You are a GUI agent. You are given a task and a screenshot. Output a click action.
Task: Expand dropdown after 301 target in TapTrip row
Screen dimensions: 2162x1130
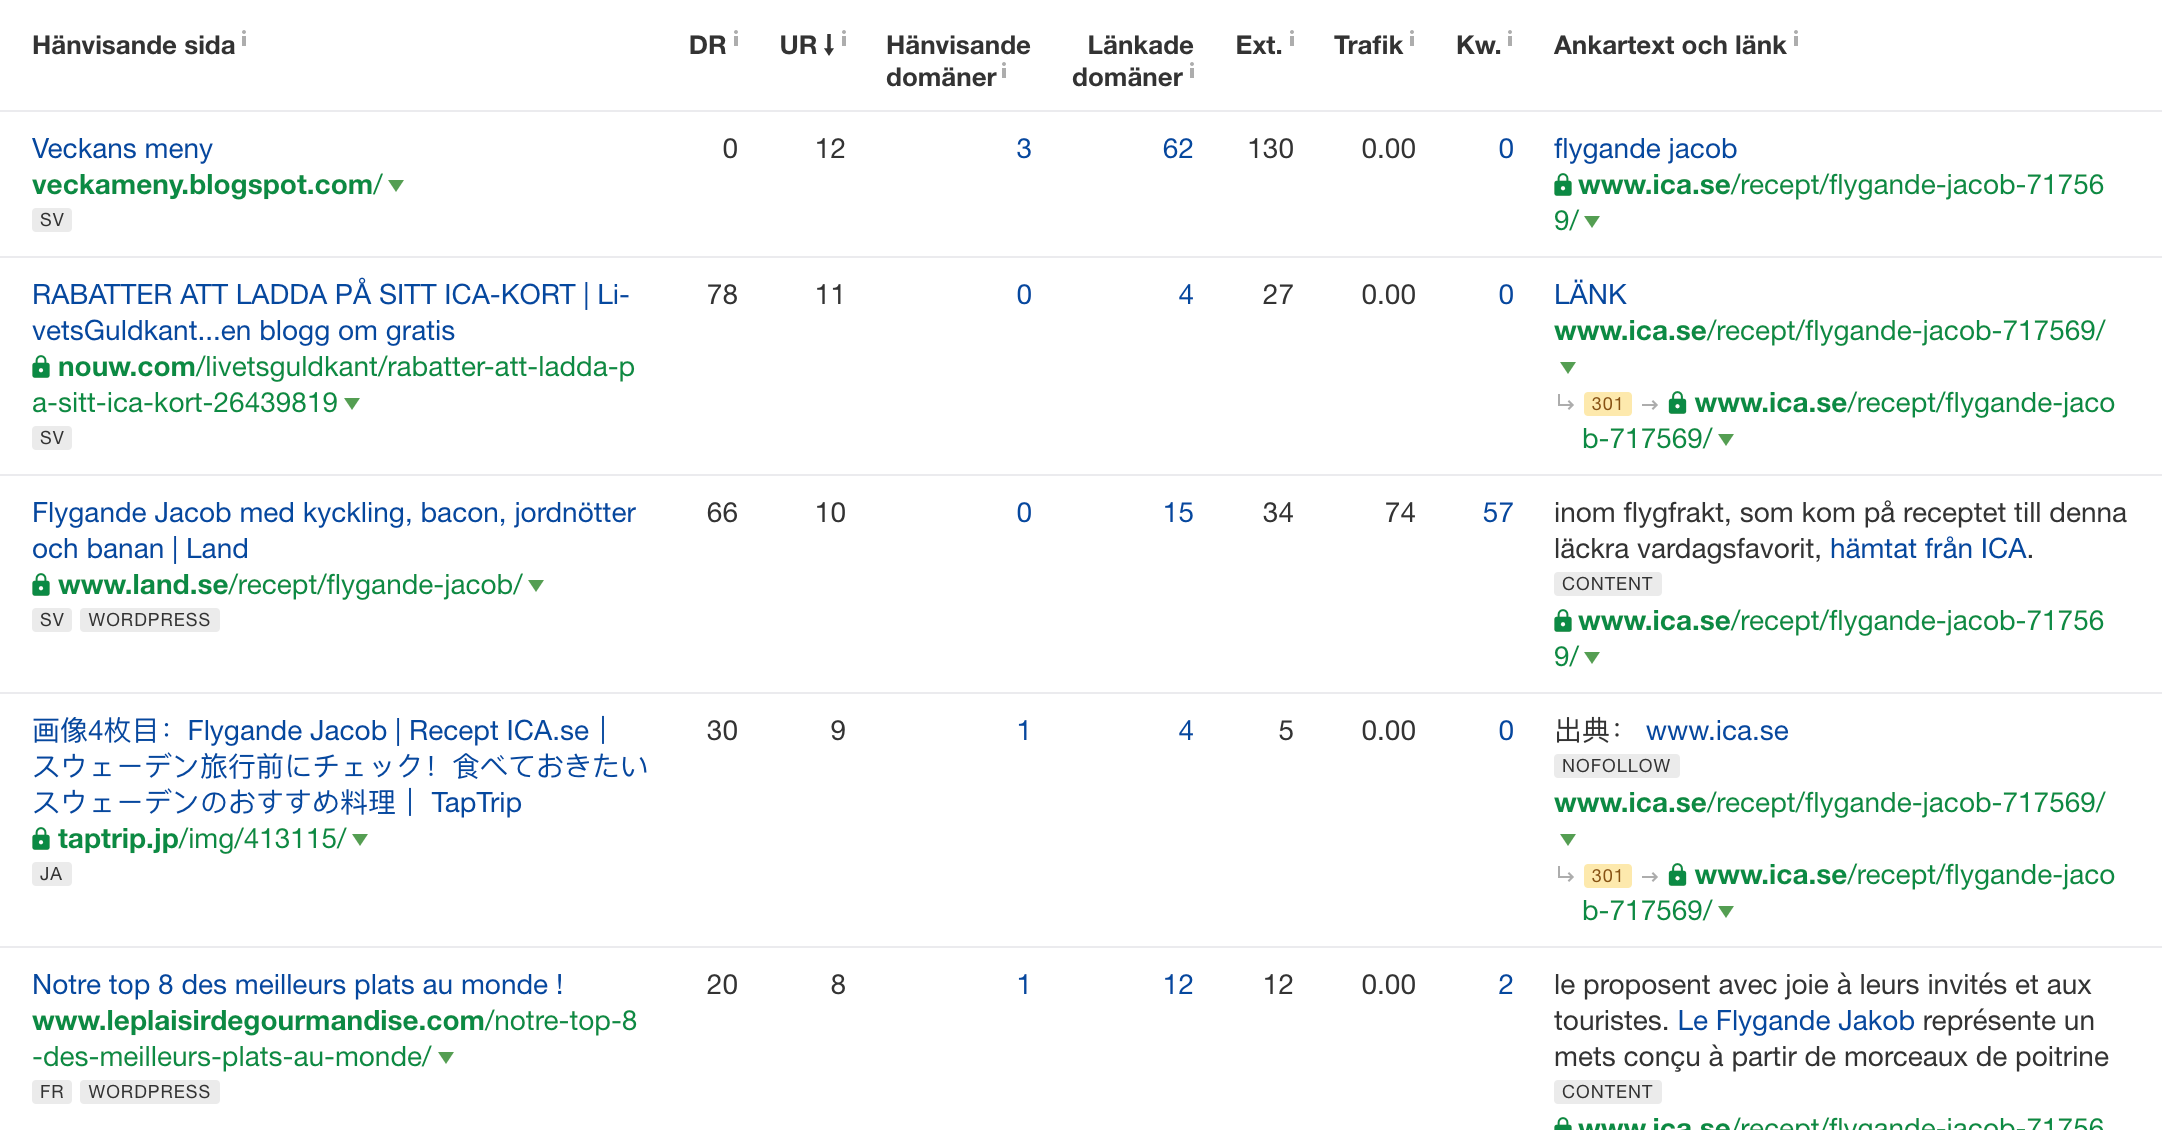(1726, 912)
